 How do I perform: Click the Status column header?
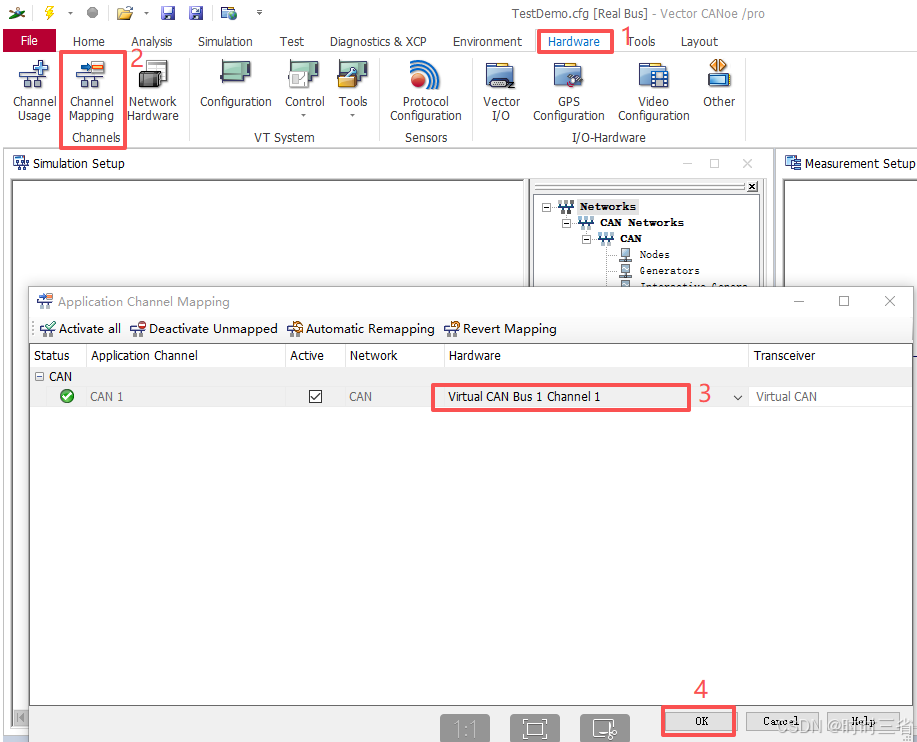[57, 356]
